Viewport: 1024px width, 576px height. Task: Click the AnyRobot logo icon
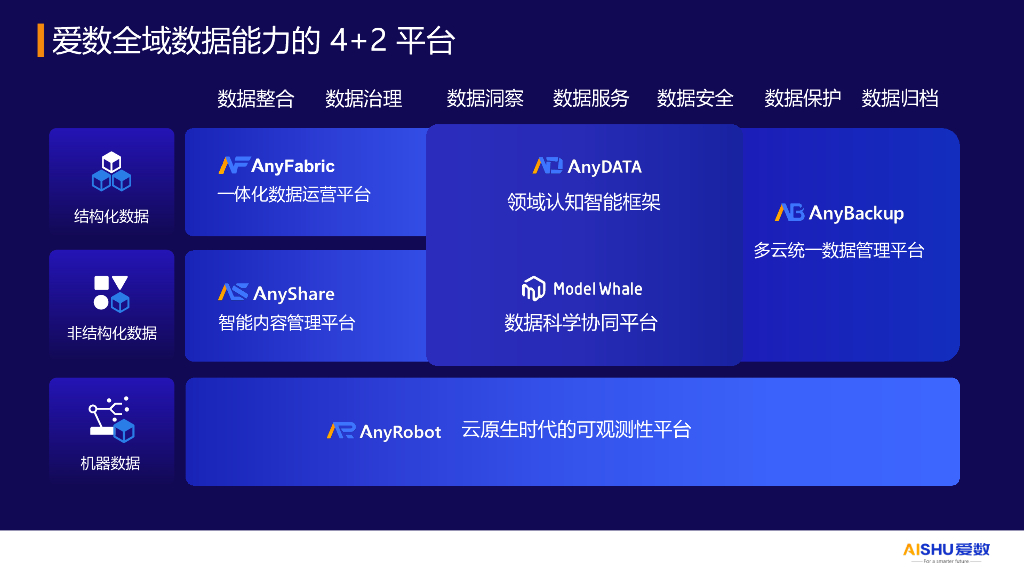click(341, 430)
